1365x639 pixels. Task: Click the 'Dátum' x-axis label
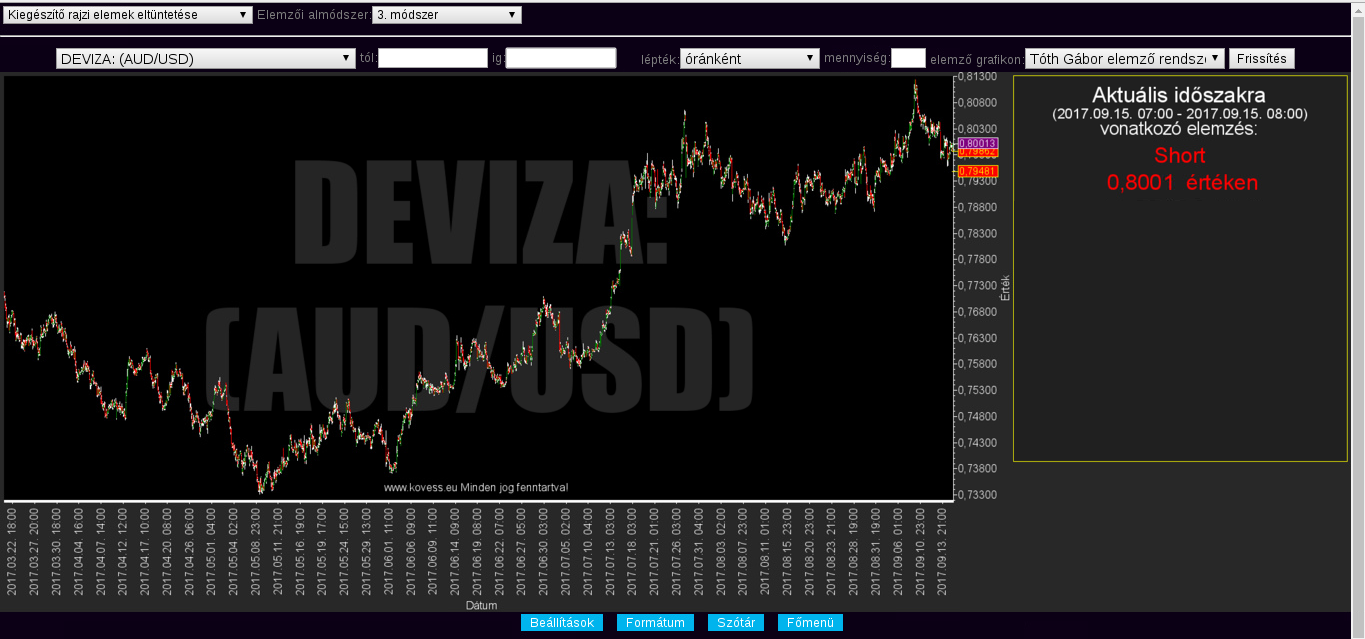point(480,606)
